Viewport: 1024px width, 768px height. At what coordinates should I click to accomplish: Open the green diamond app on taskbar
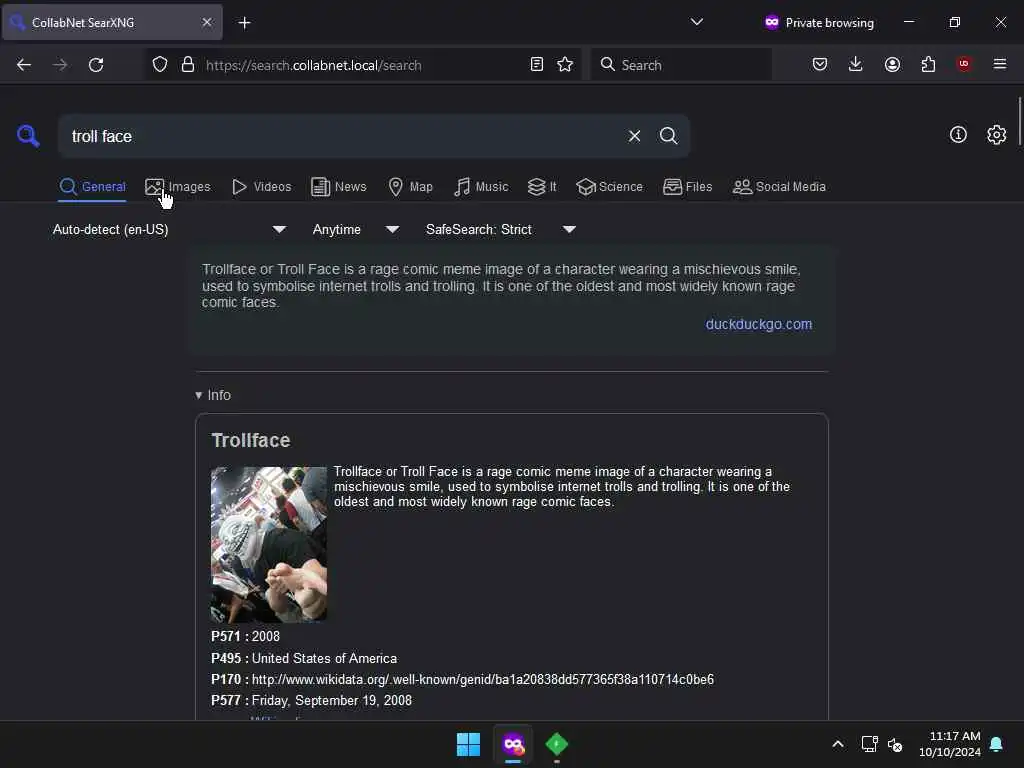[556, 744]
